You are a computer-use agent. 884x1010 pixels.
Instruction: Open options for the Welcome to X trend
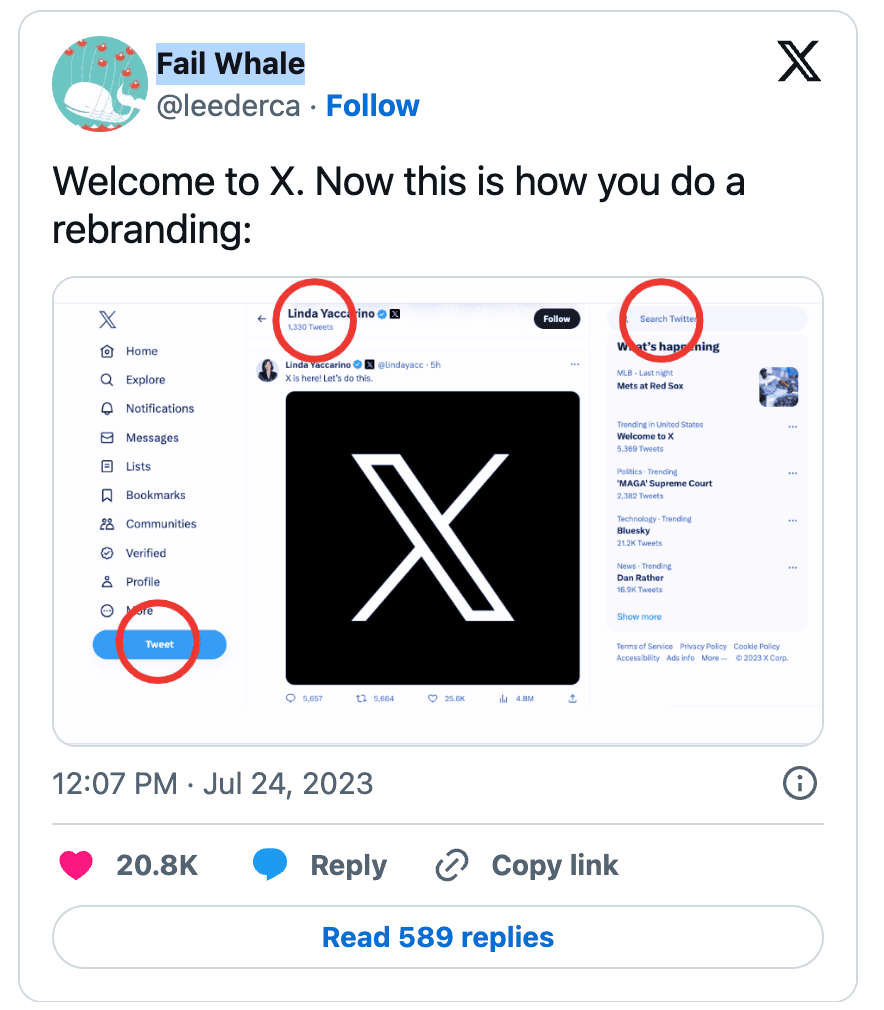point(793,428)
